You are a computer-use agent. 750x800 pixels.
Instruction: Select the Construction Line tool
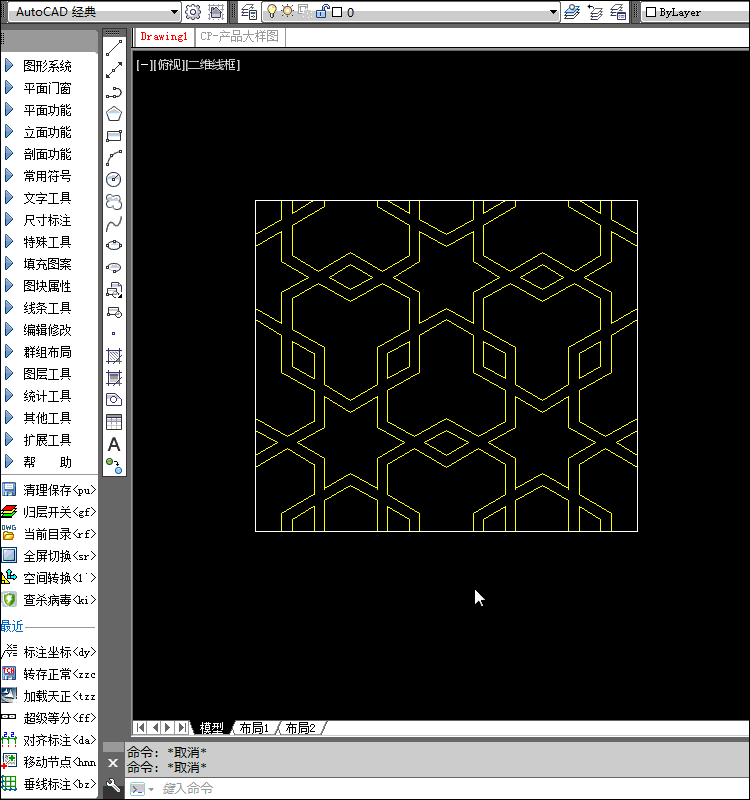pyautogui.click(x=114, y=70)
